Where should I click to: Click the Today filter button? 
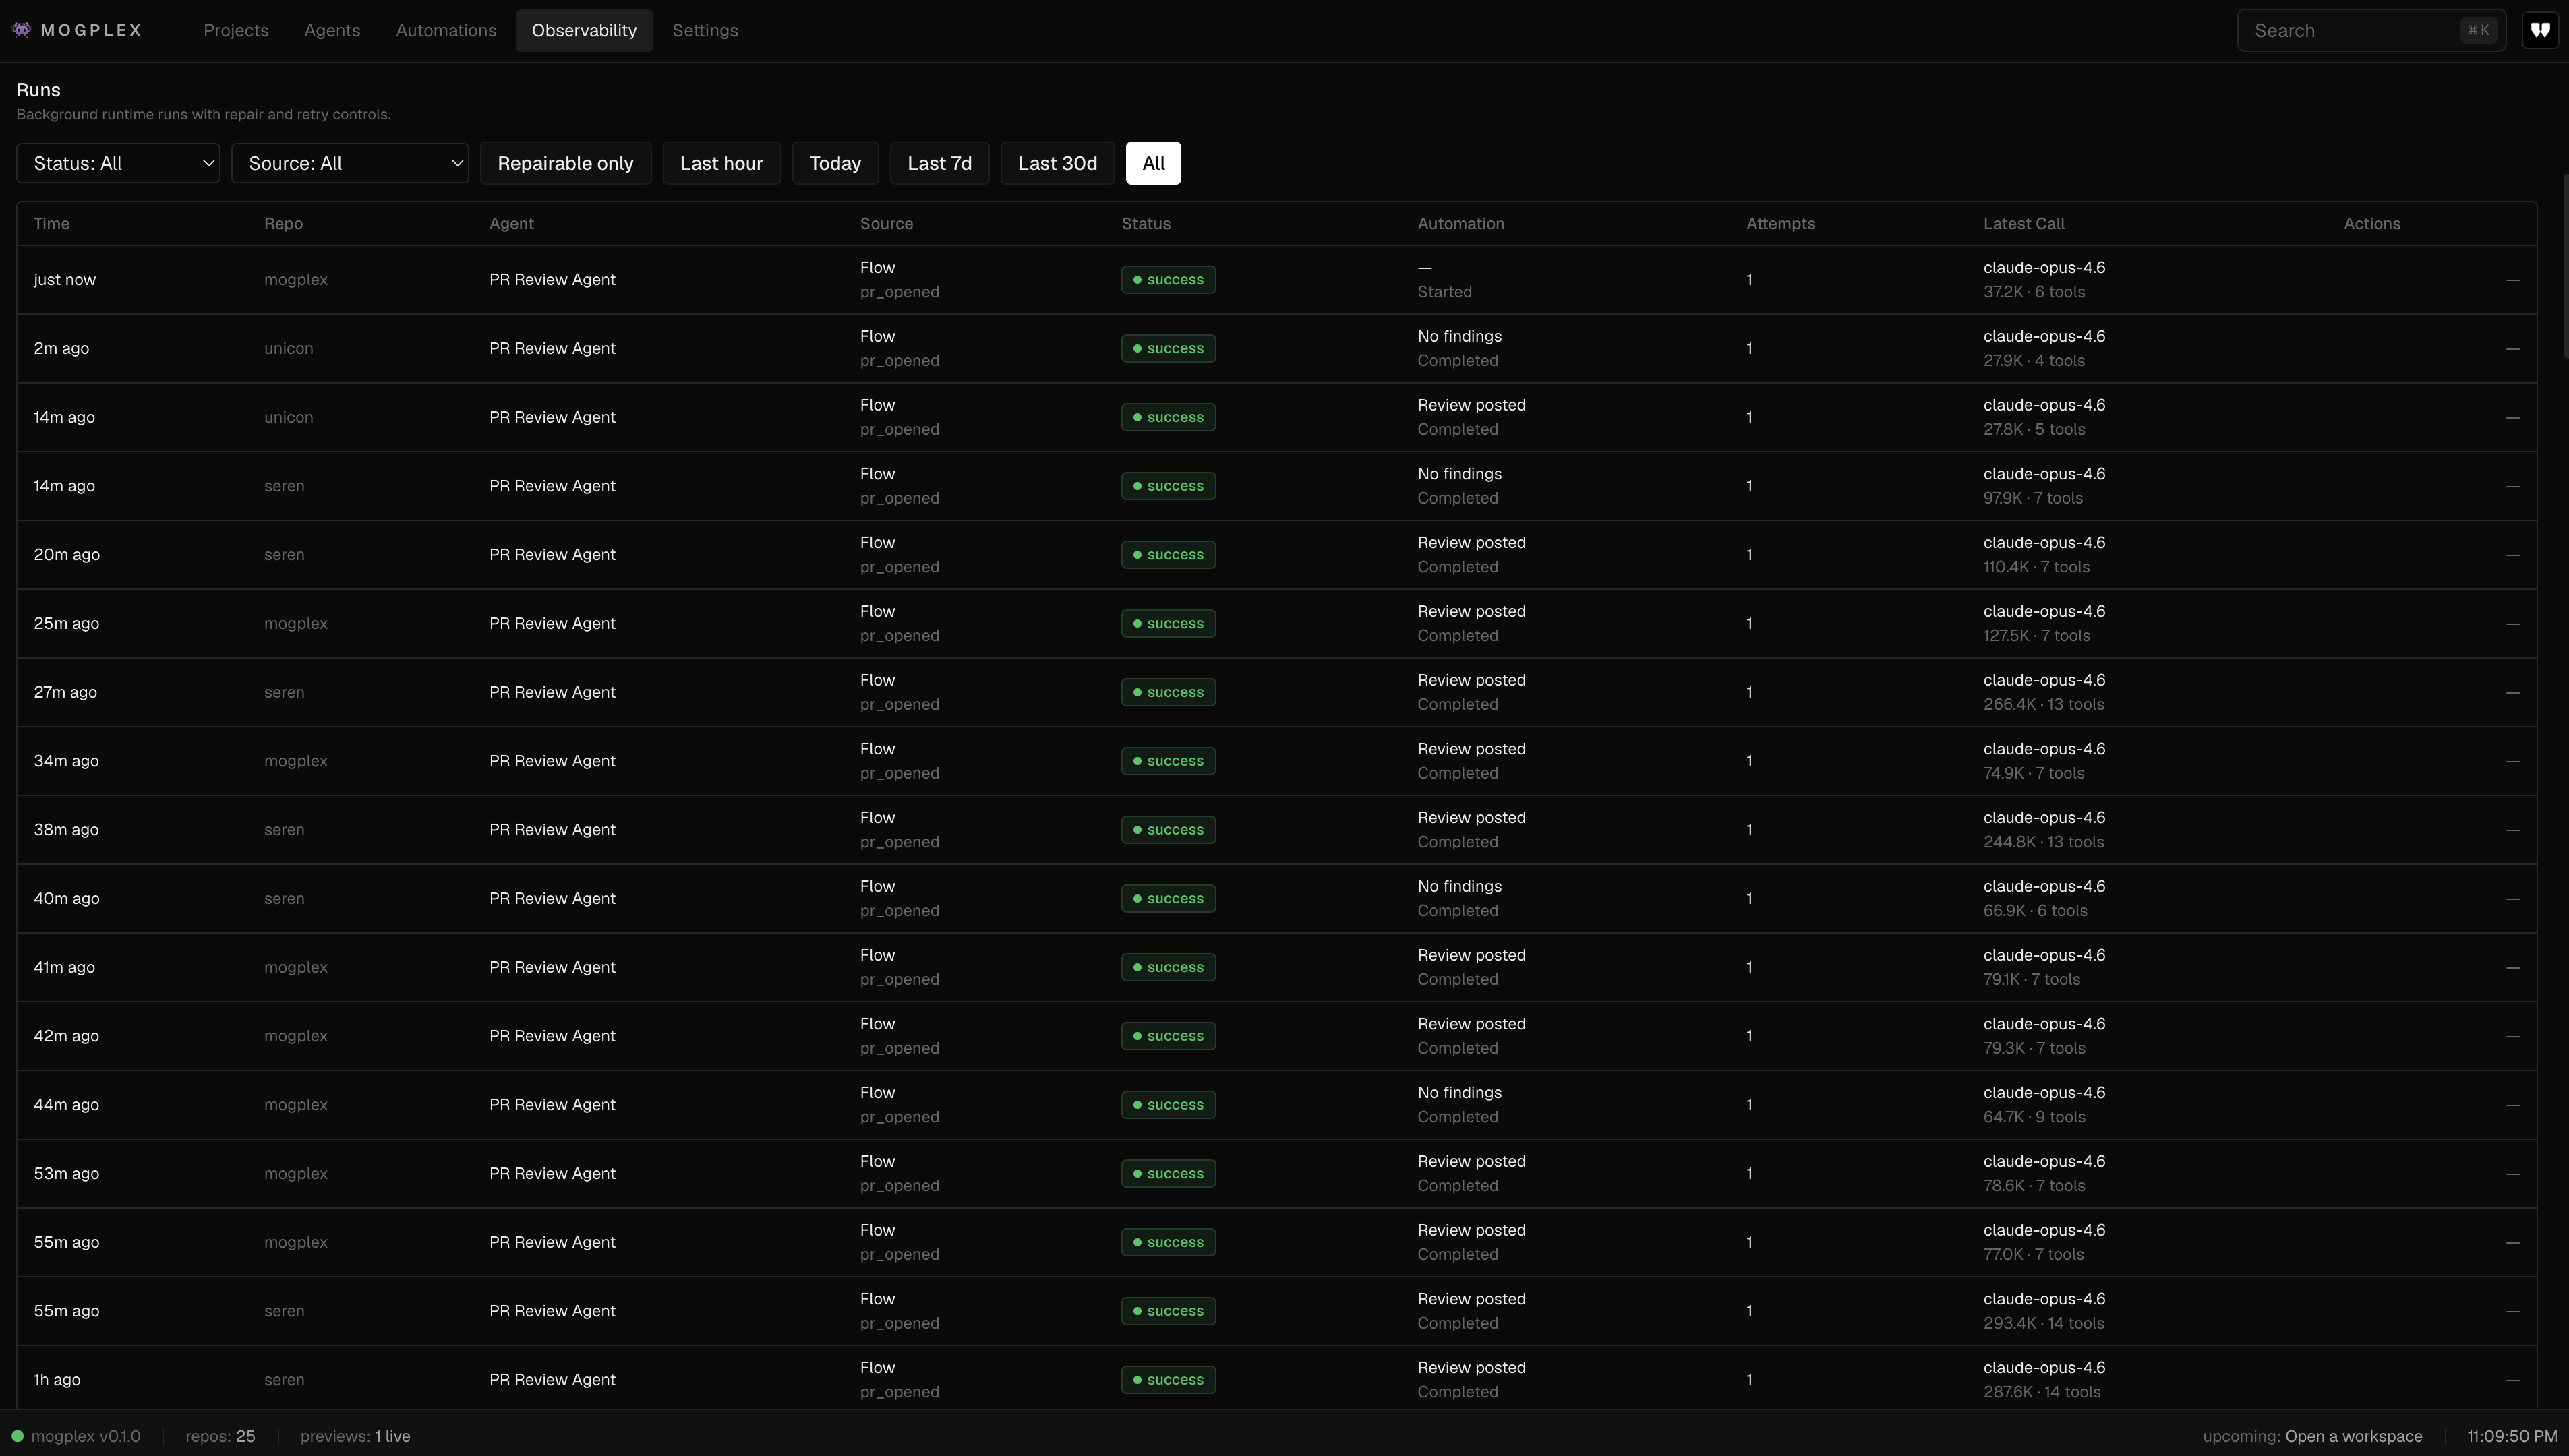(x=835, y=163)
